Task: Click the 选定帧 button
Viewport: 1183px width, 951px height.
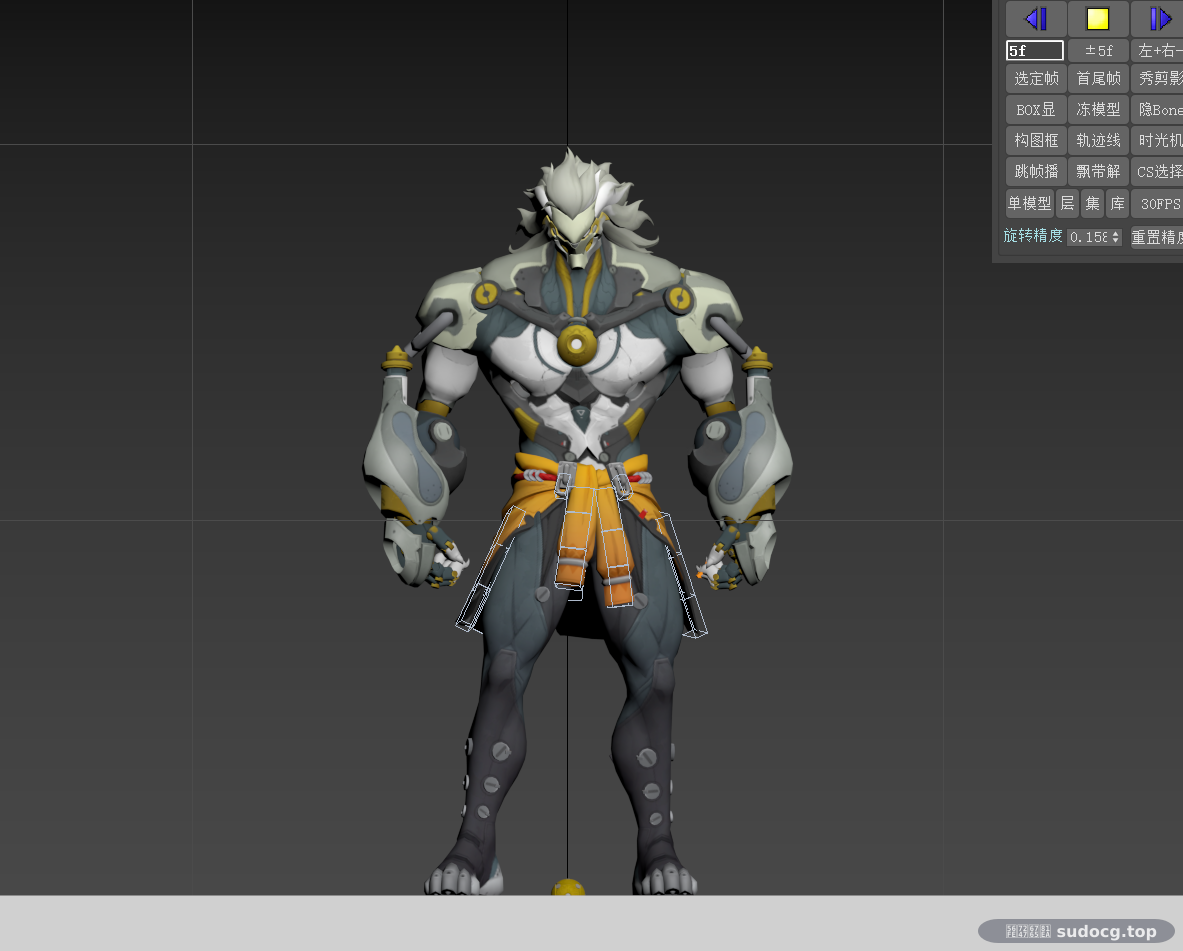Action: 1036,78
